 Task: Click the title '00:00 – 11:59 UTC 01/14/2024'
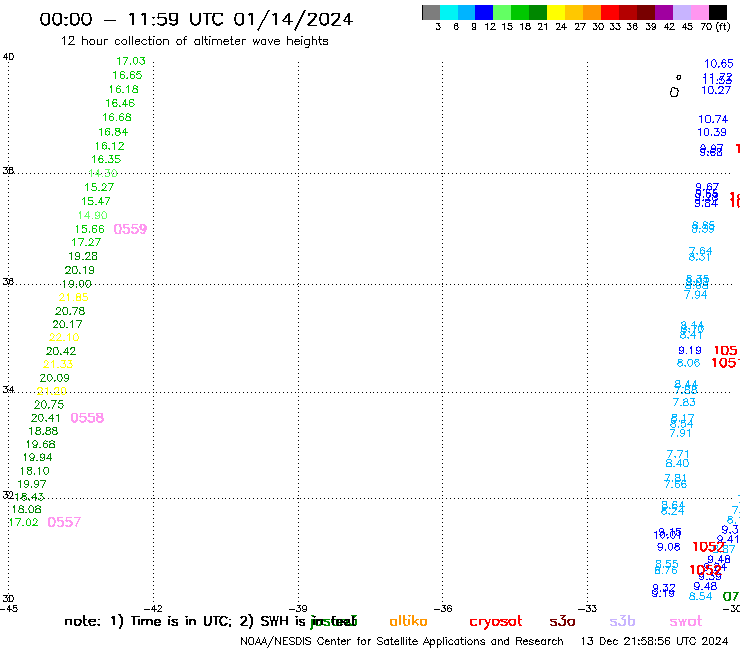196,19
